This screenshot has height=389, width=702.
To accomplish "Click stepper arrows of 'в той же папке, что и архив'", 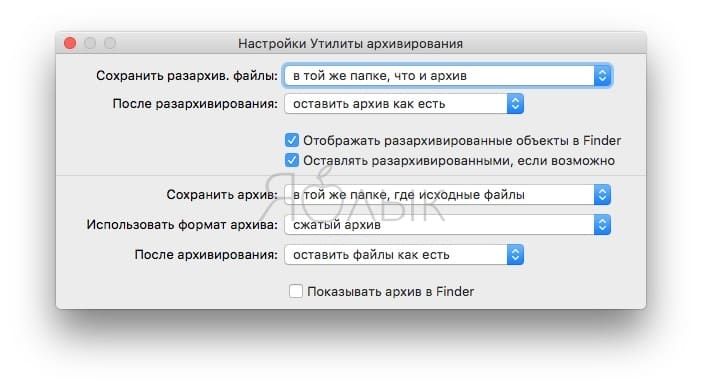I will pos(603,76).
